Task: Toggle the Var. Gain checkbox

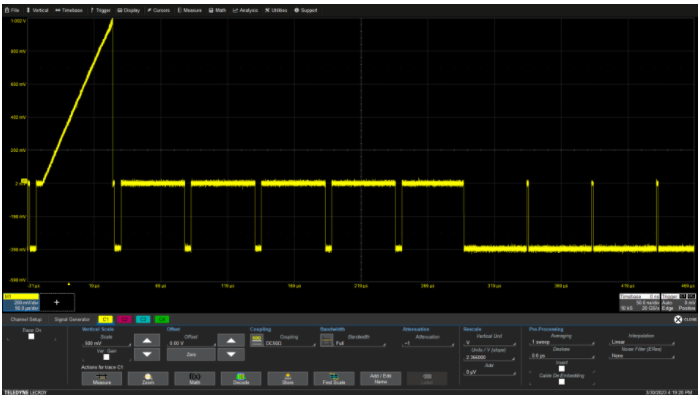Action: click(106, 357)
